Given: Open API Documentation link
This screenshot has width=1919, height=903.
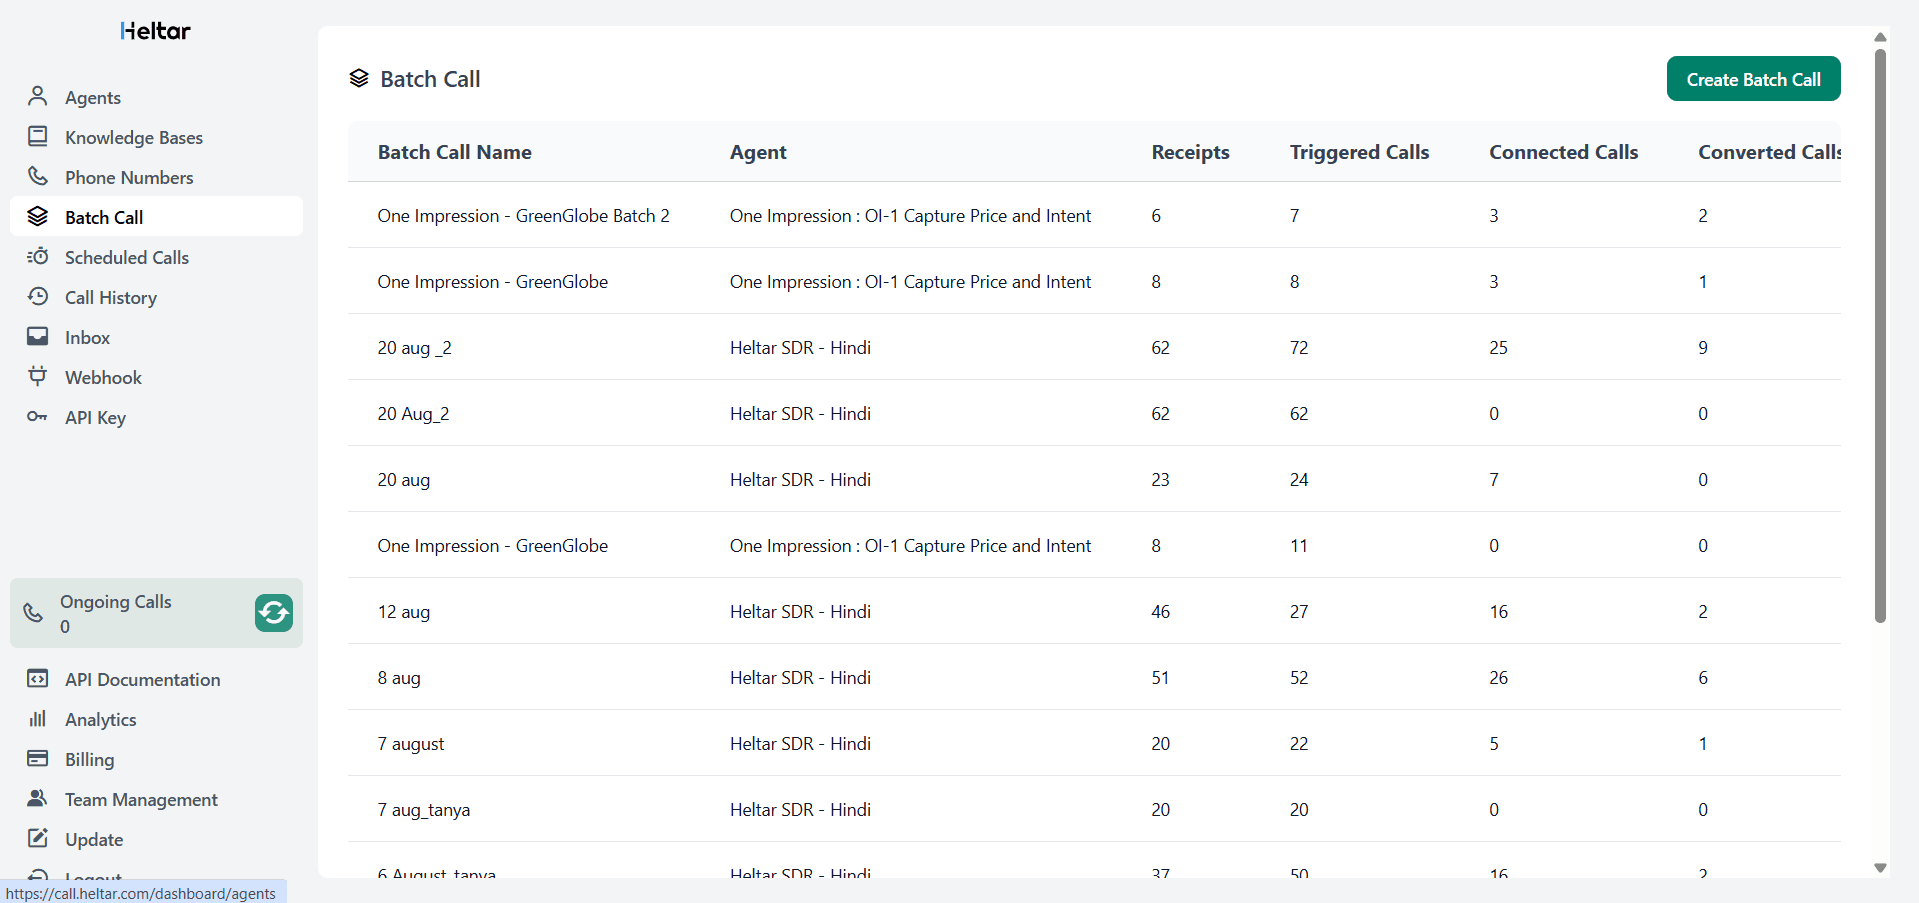Looking at the screenshot, I should pyautogui.click(x=142, y=679).
